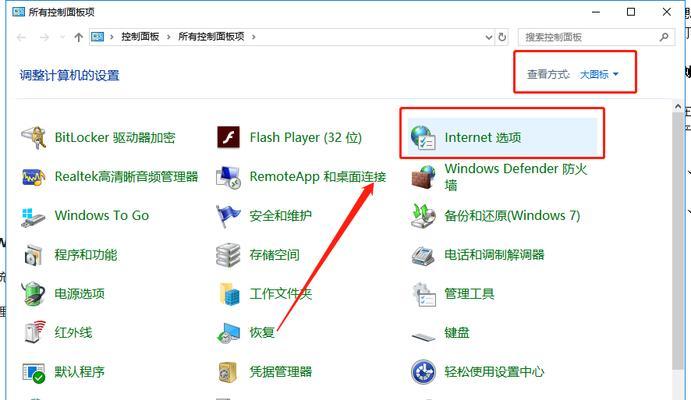The width and height of the screenshot is (691, 400).
Task: Click the search magnifier icon
Action: [x=664, y=37]
